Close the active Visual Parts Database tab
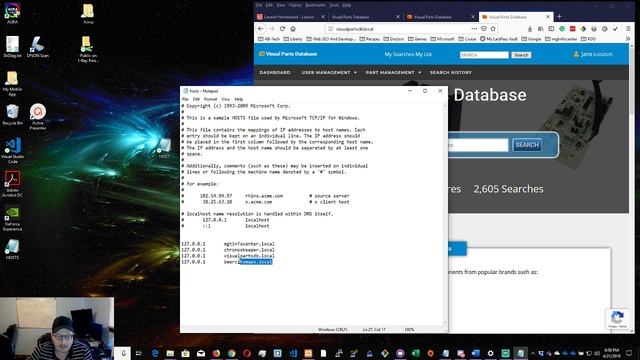This screenshot has width=640, height=360. (x=548, y=17)
